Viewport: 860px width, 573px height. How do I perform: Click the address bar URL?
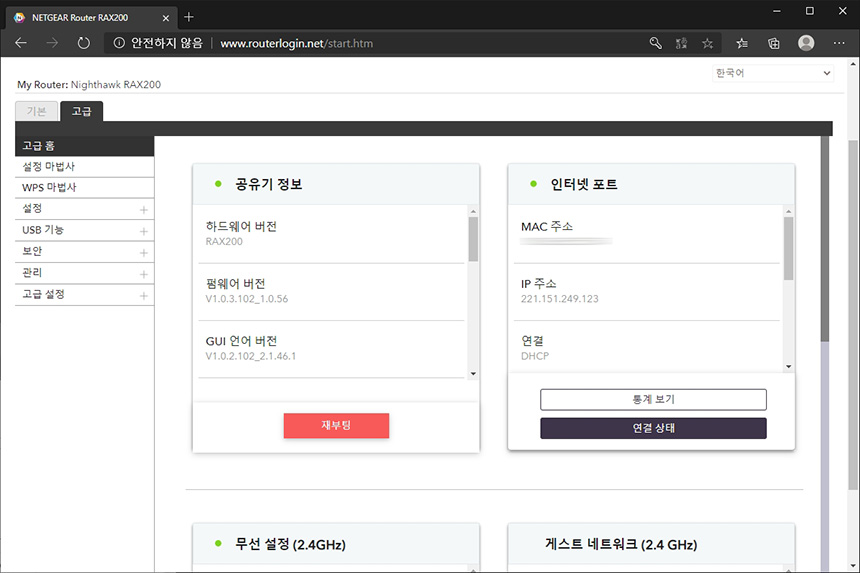(296, 43)
